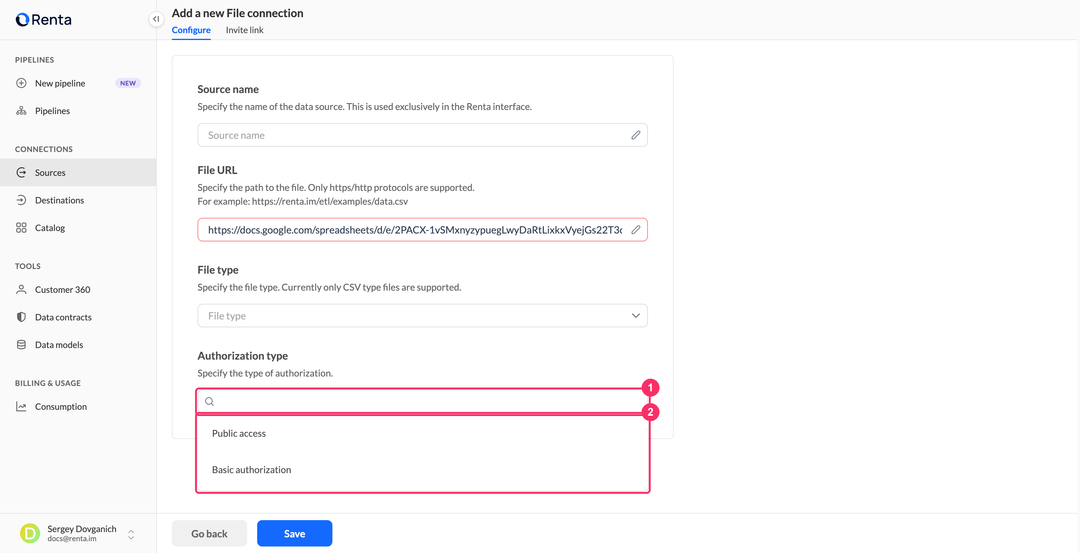Click the Consumption chart icon
Image resolution: width=1080 pixels, height=553 pixels.
21,407
